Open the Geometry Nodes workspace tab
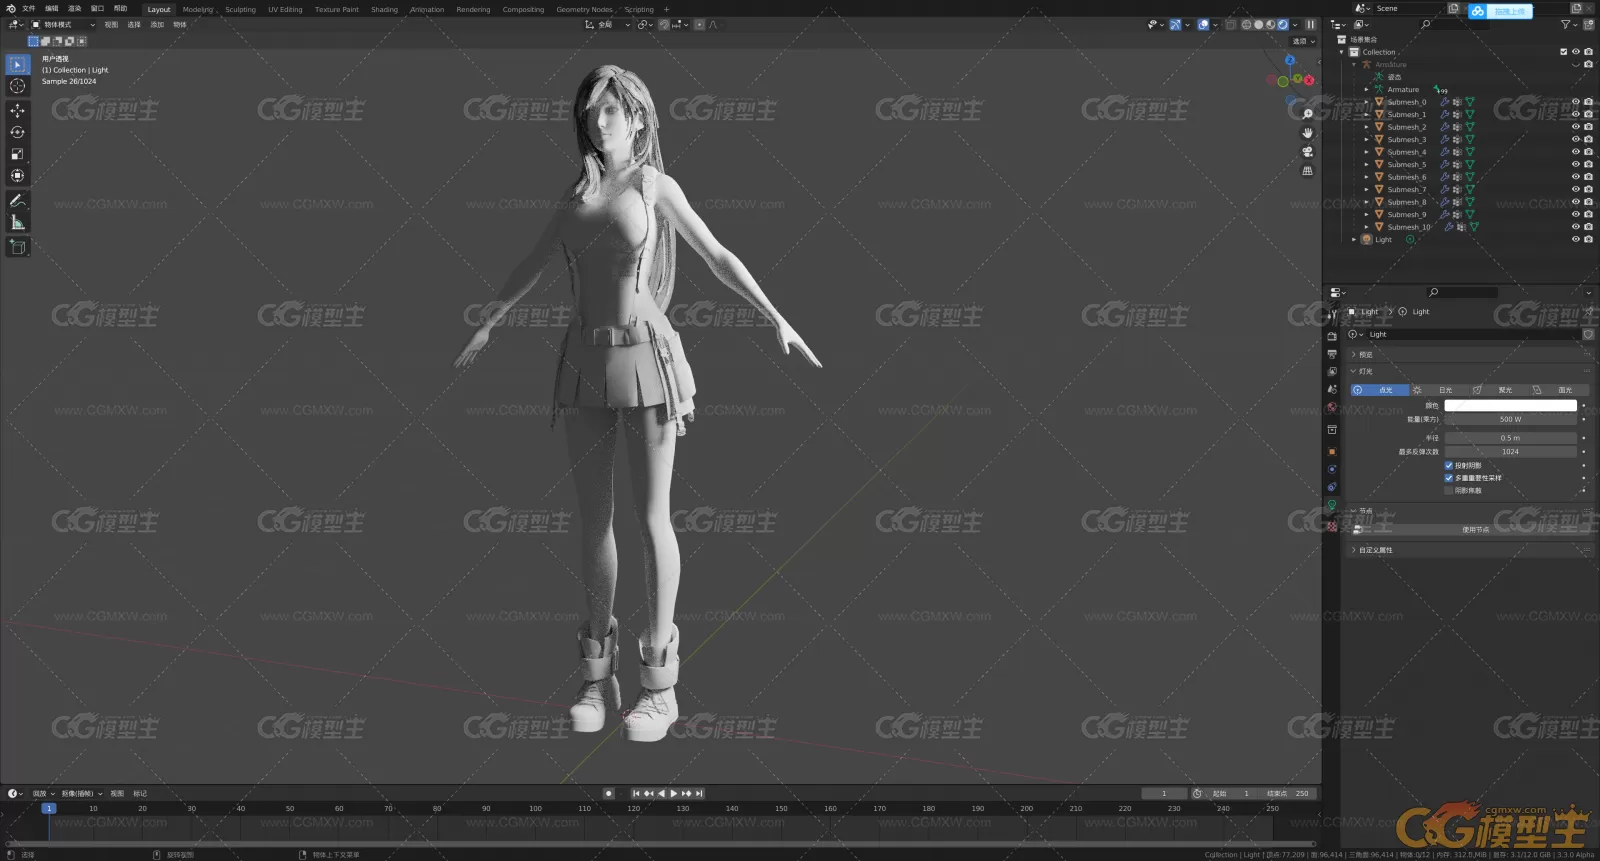The height and width of the screenshot is (861, 1600). 584,9
